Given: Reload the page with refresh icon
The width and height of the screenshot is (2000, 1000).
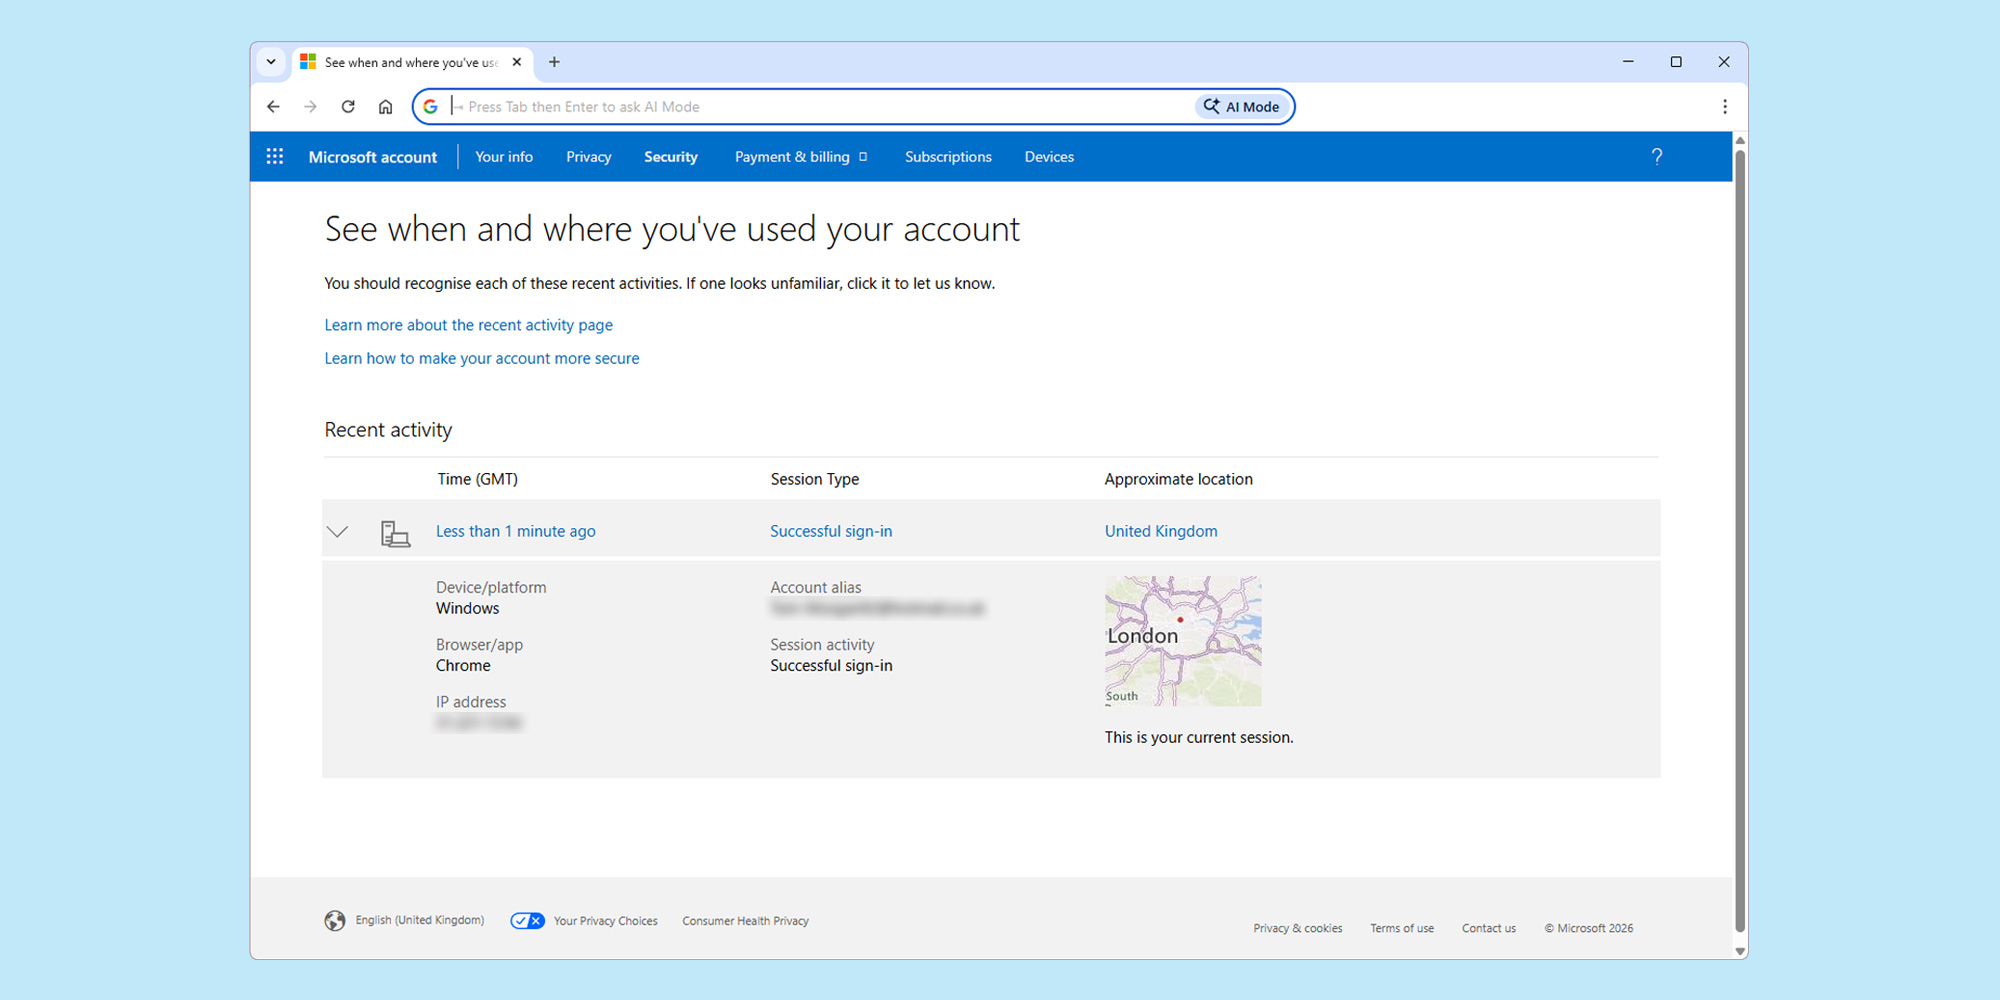Looking at the screenshot, I should click(x=348, y=106).
